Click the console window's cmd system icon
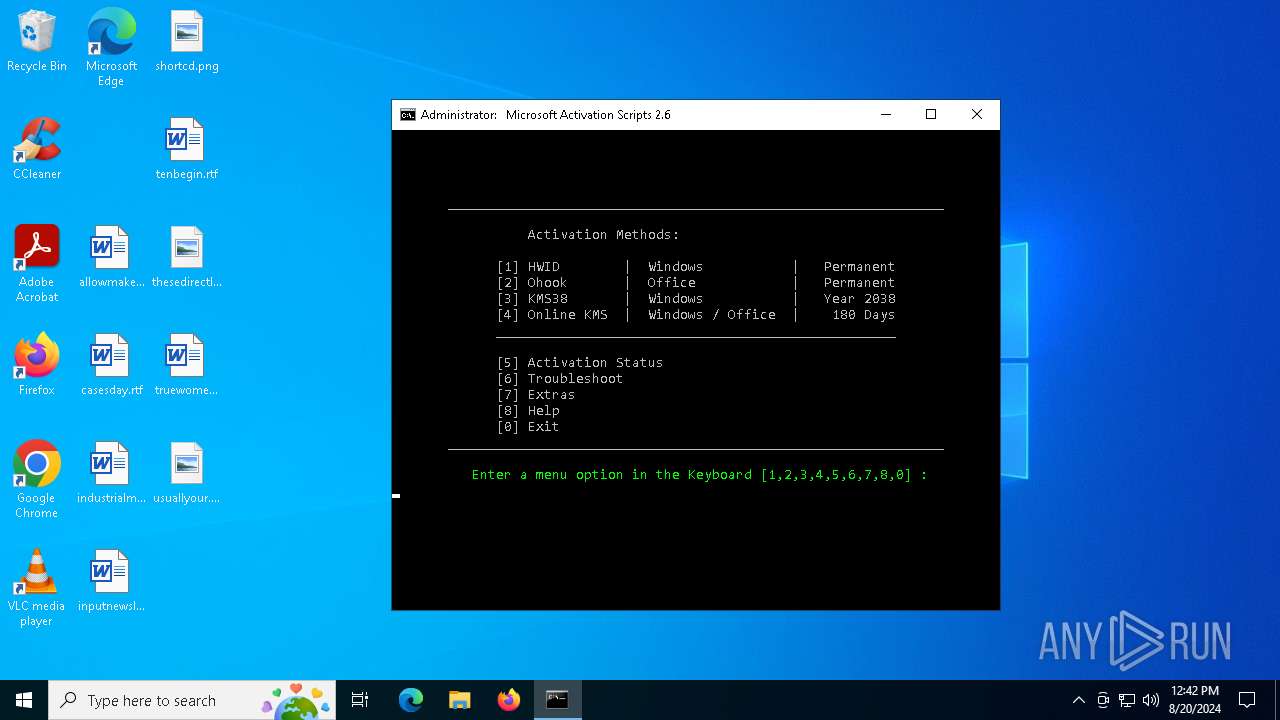Viewport: 1280px width, 720px height. coord(408,115)
